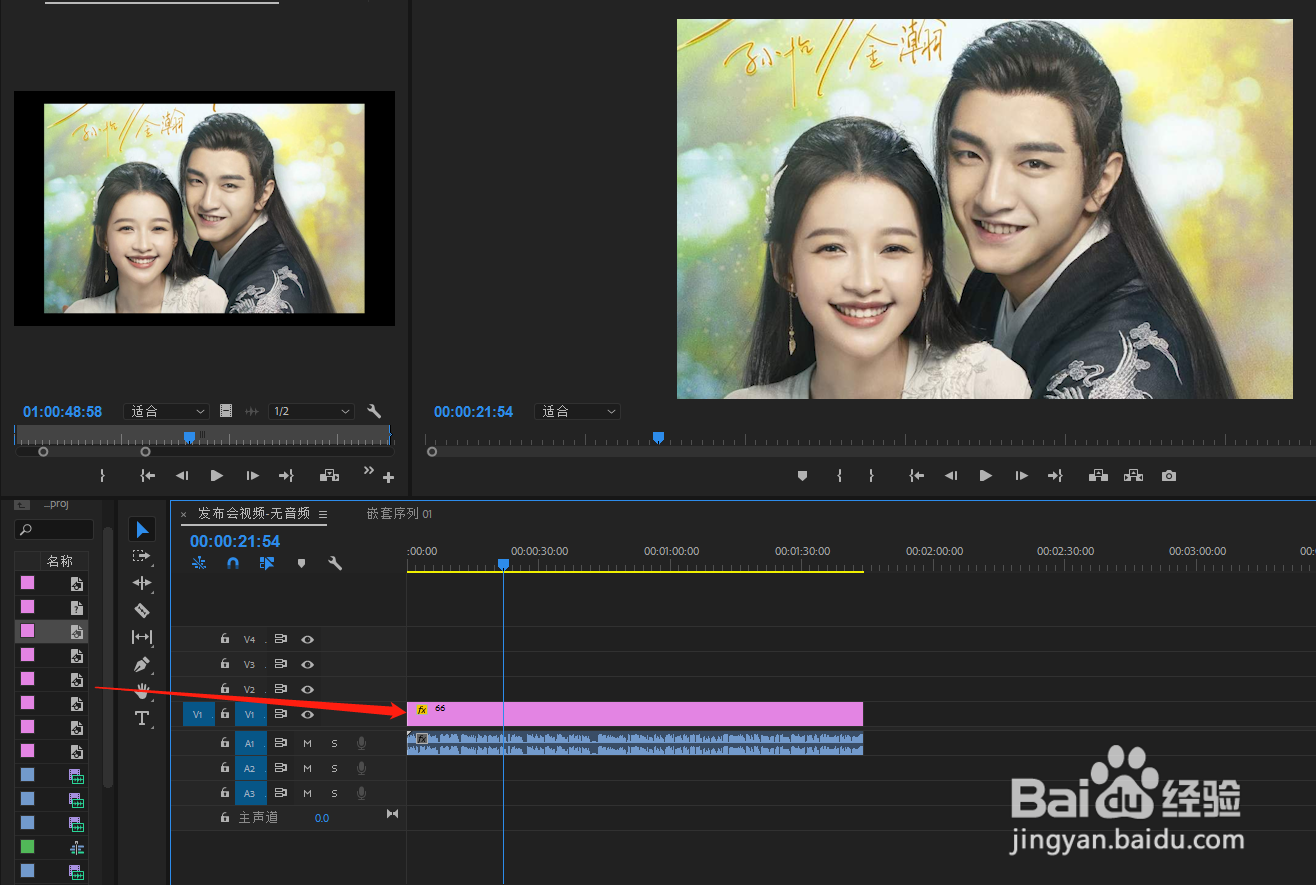This screenshot has width=1316, height=885.
Task: Mark In point in the program monitor
Action: (x=839, y=476)
